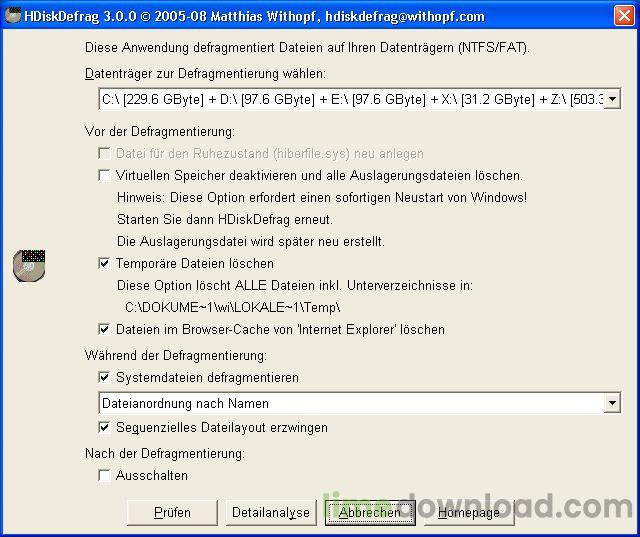Uncheck 'Dateien im Browser-Cache' option
This screenshot has width=640, height=537.
104,329
